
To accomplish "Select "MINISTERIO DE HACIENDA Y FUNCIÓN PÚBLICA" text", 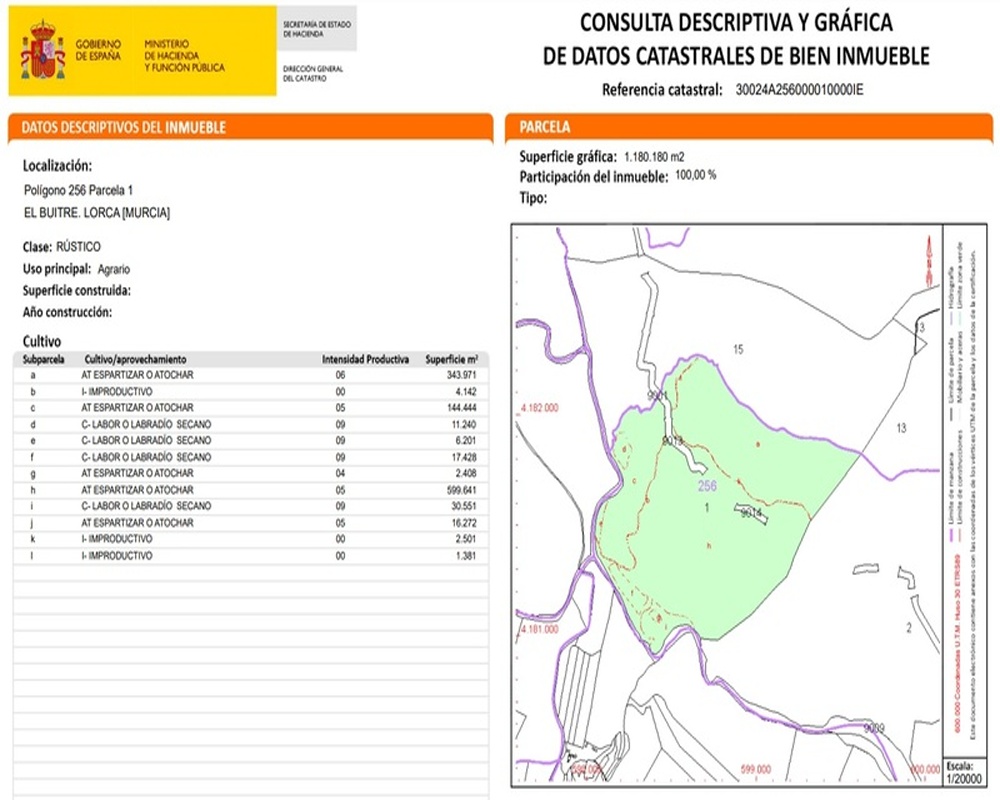I will 184,56.
